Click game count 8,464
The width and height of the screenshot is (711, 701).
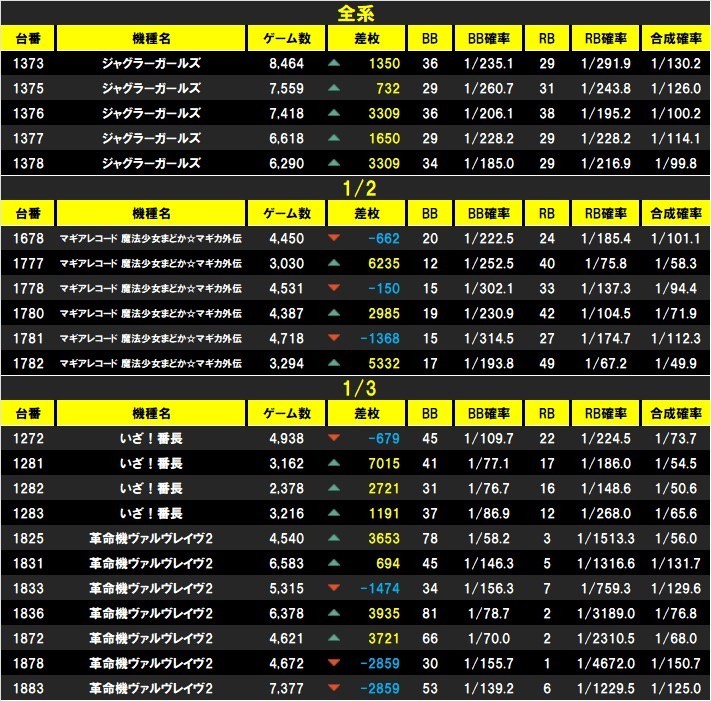click(x=287, y=63)
